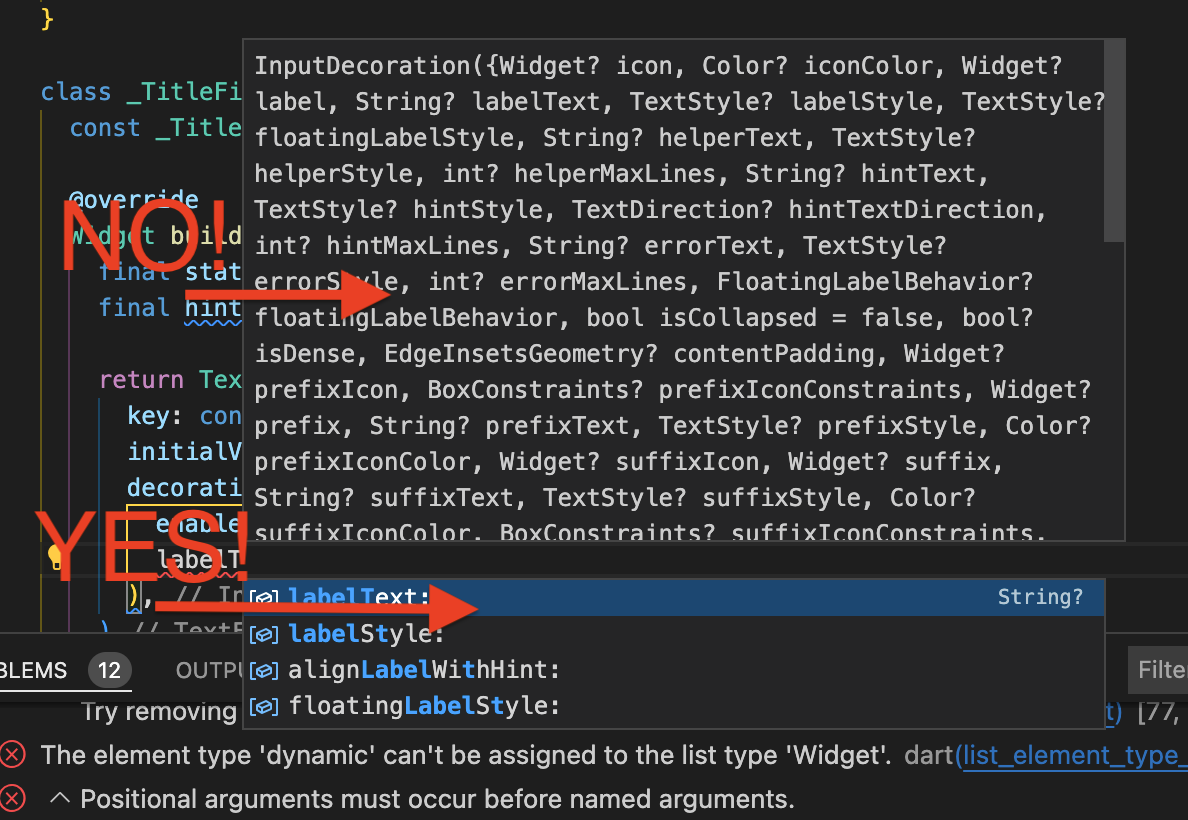This screenshot has width=1188, height=820.
Task: Click the lightbulb quick-fix icon in the gutter
Action: [x=55, y=558]
